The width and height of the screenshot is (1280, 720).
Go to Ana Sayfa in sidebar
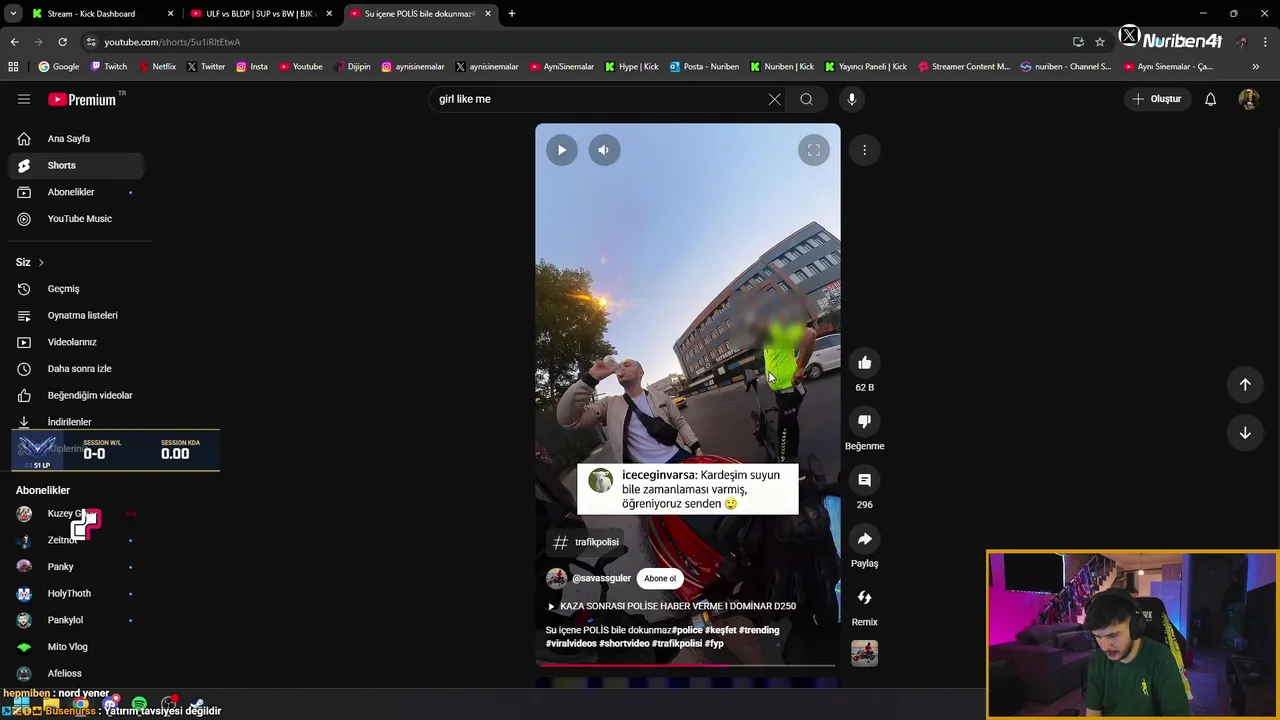[76, 139]
